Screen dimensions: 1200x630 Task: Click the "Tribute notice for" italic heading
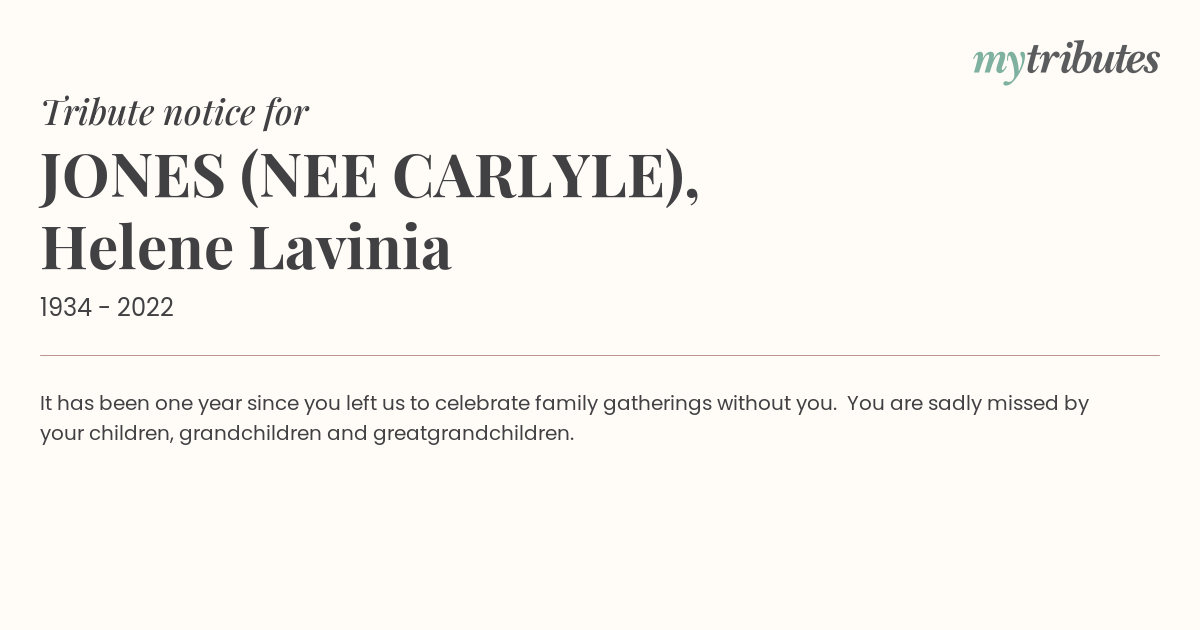175,113
